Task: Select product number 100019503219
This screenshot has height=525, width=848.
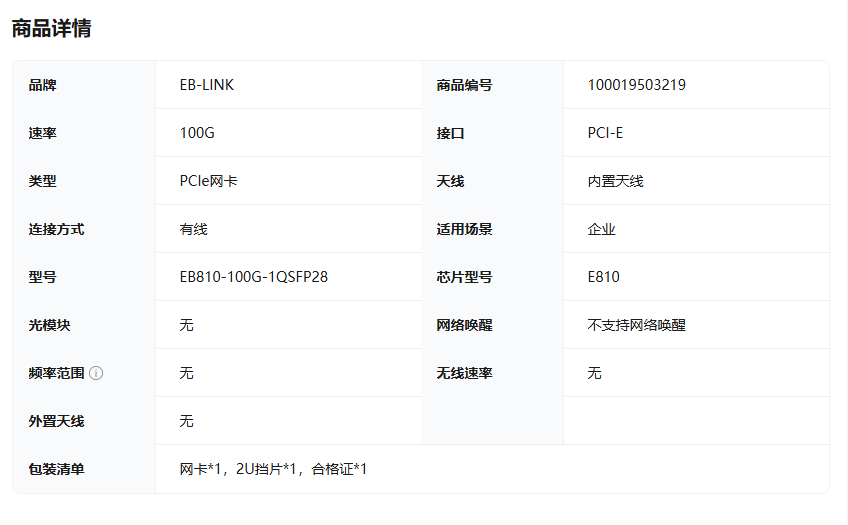Action: (x=637, y=85)
